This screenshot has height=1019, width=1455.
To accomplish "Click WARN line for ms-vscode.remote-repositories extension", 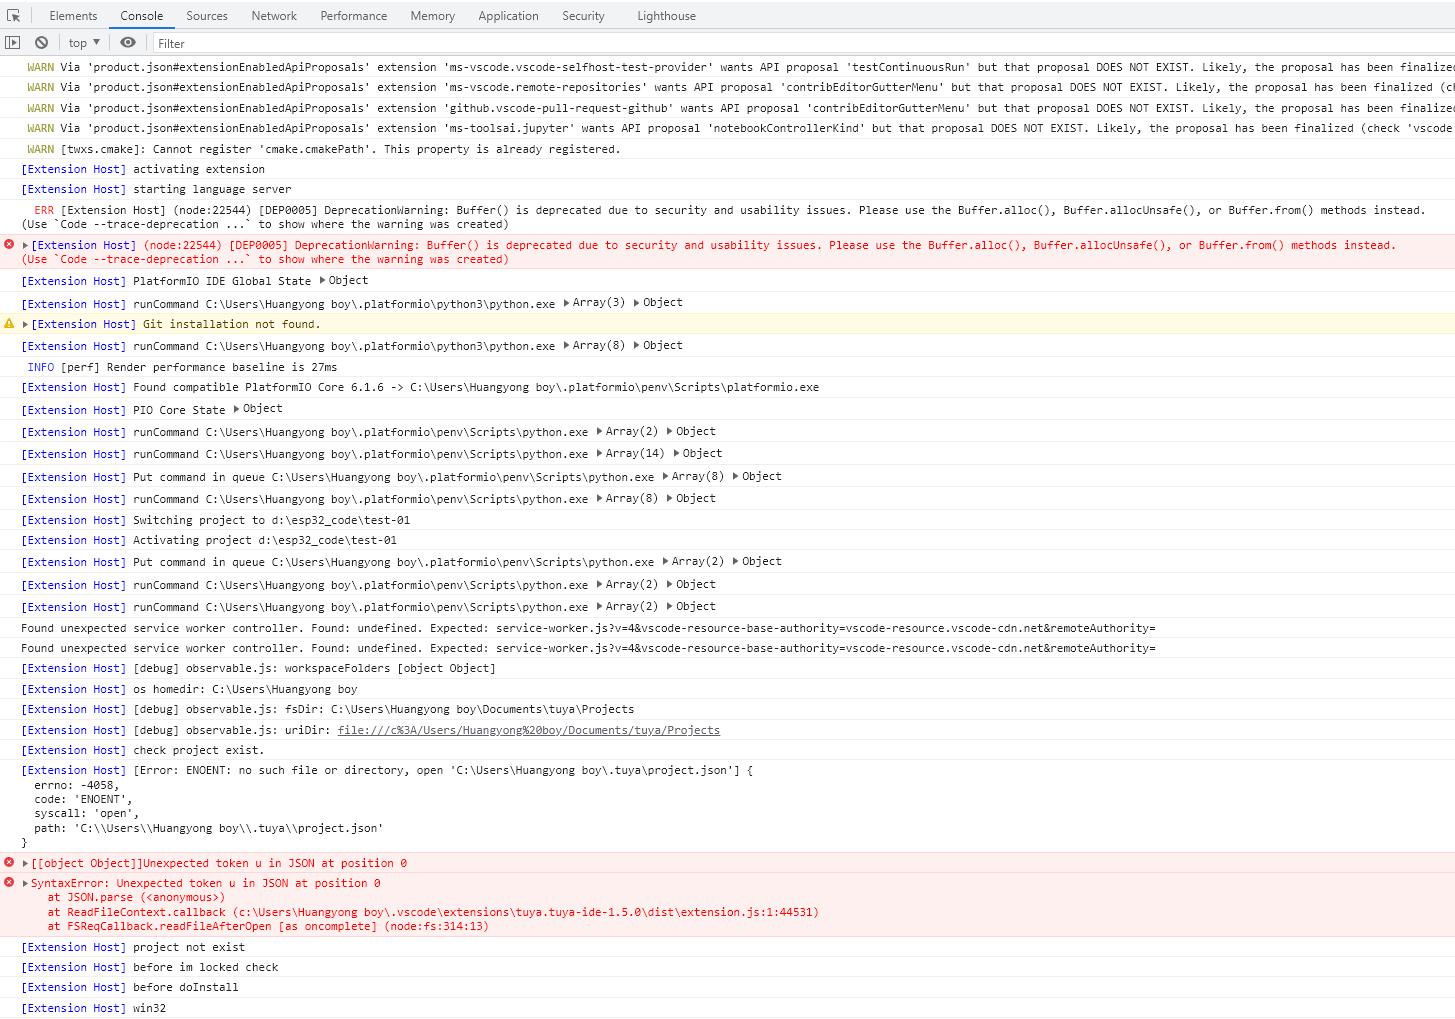I will 740,87.
